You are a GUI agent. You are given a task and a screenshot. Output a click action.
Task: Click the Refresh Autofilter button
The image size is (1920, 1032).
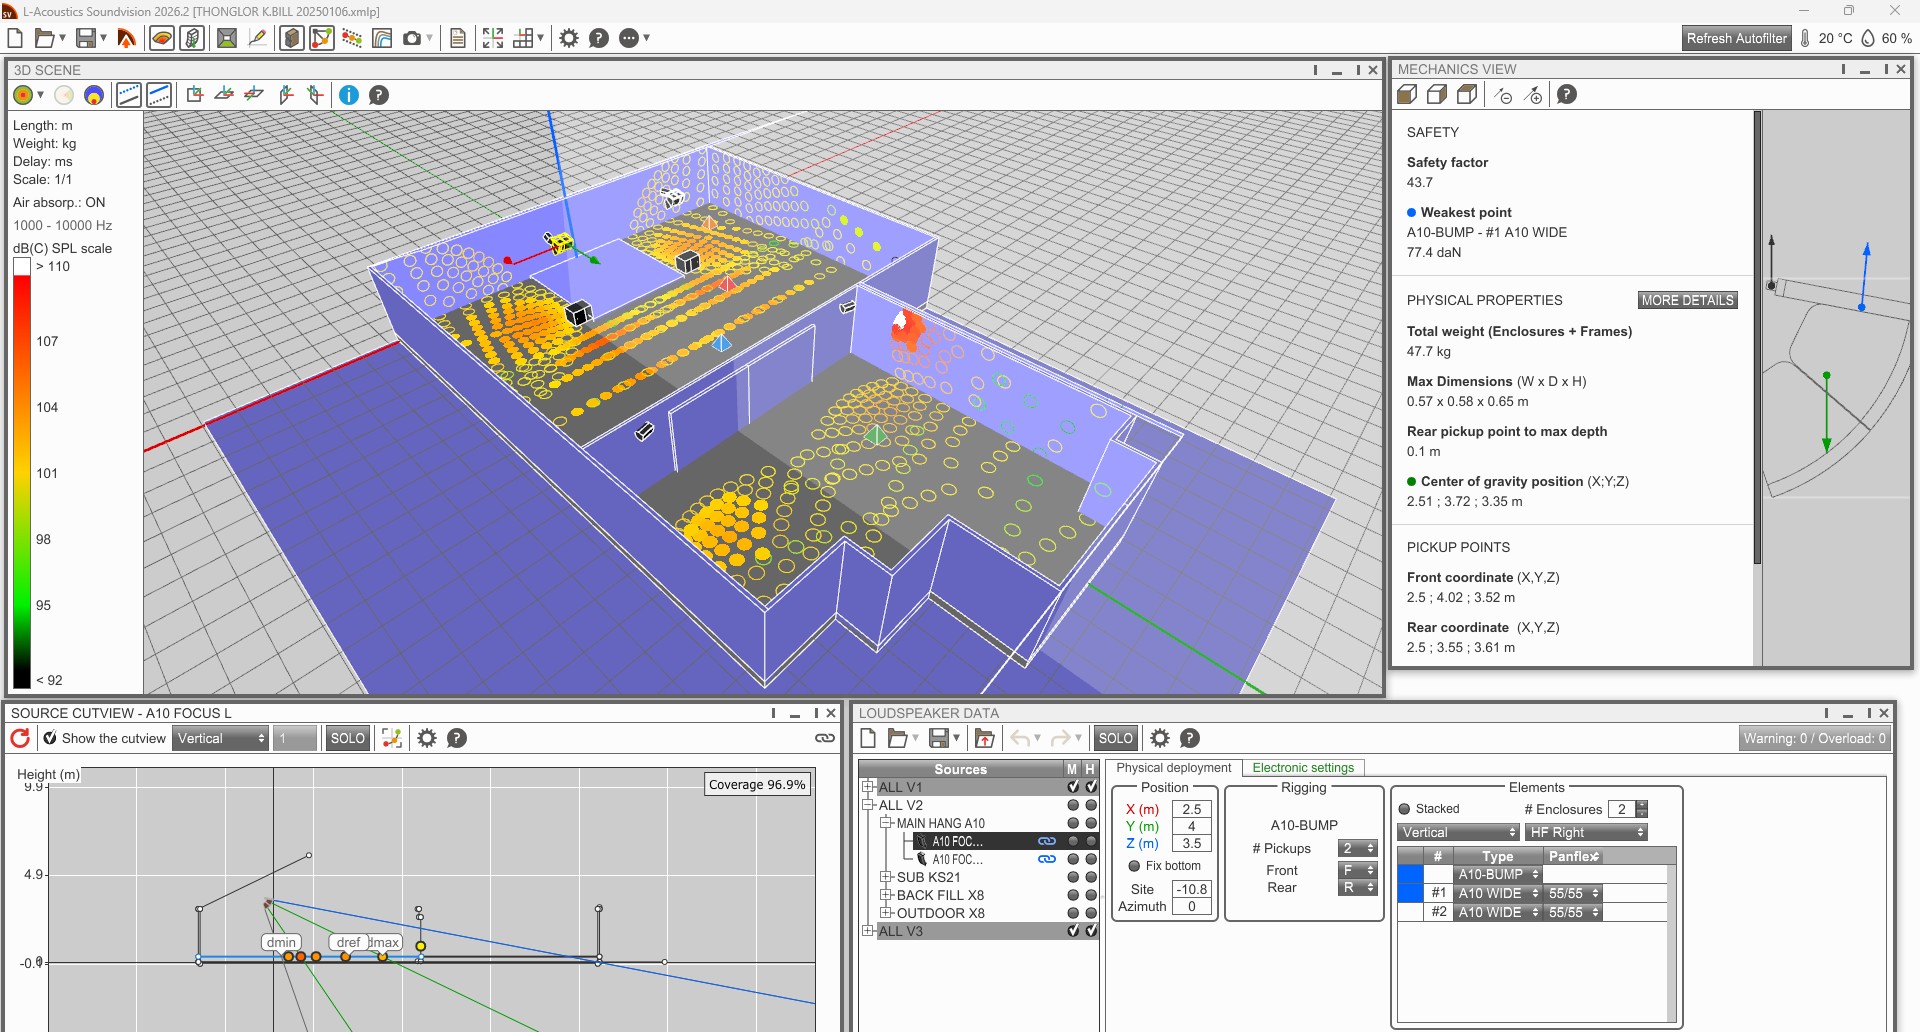[1737, 38]
